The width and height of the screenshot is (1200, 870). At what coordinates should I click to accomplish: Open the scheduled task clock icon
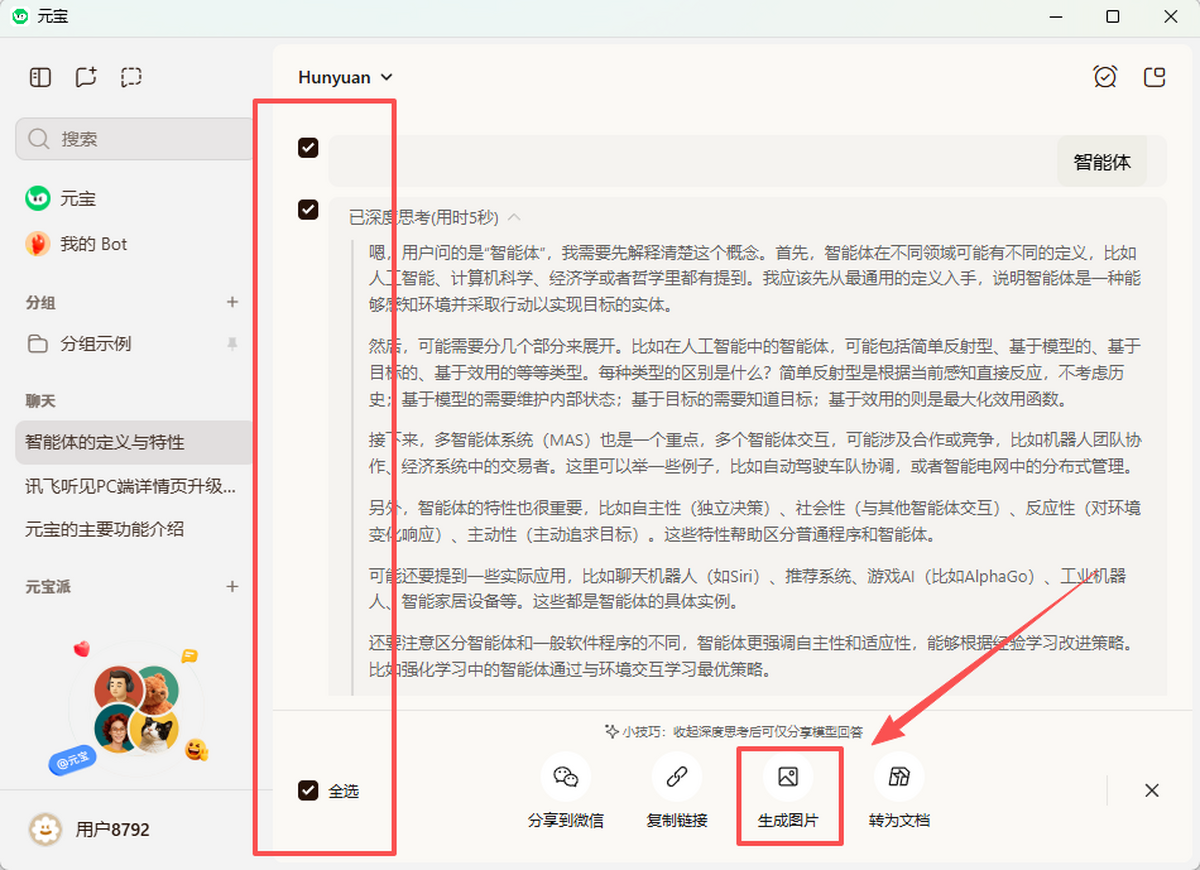pyautogui.click(x=1105, y=77)
